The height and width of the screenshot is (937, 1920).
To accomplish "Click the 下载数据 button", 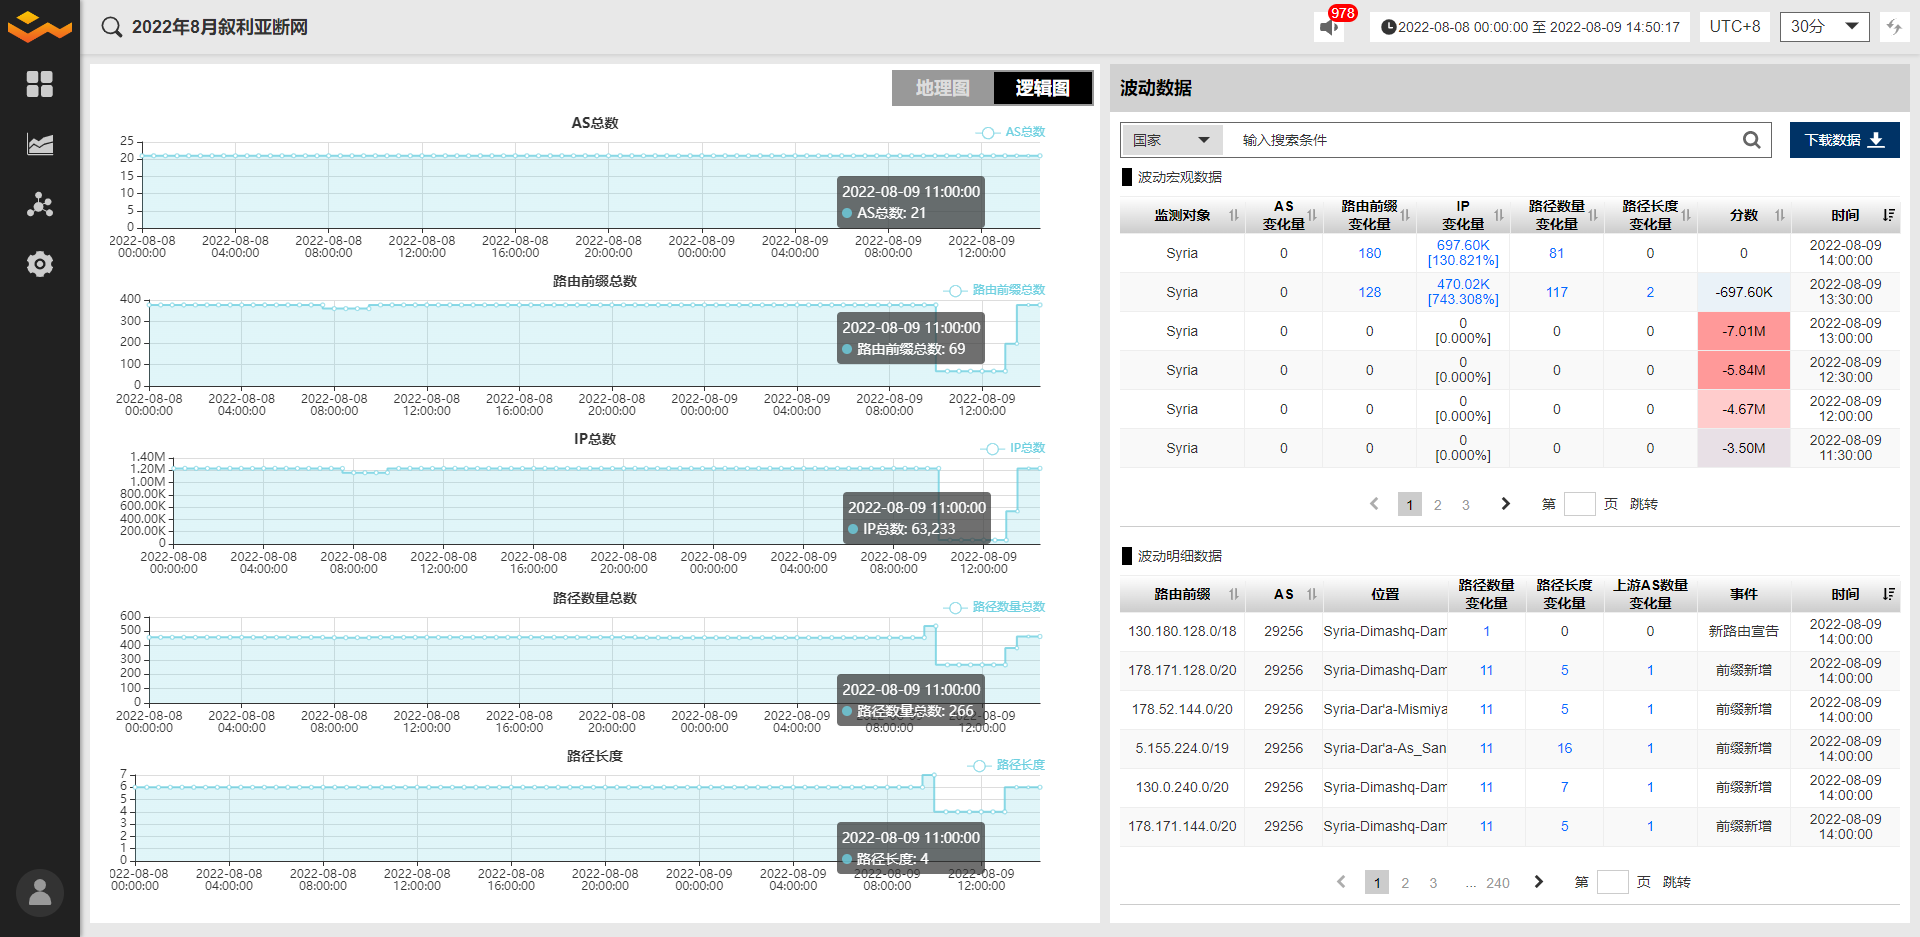I will (x=1844, y=140).
